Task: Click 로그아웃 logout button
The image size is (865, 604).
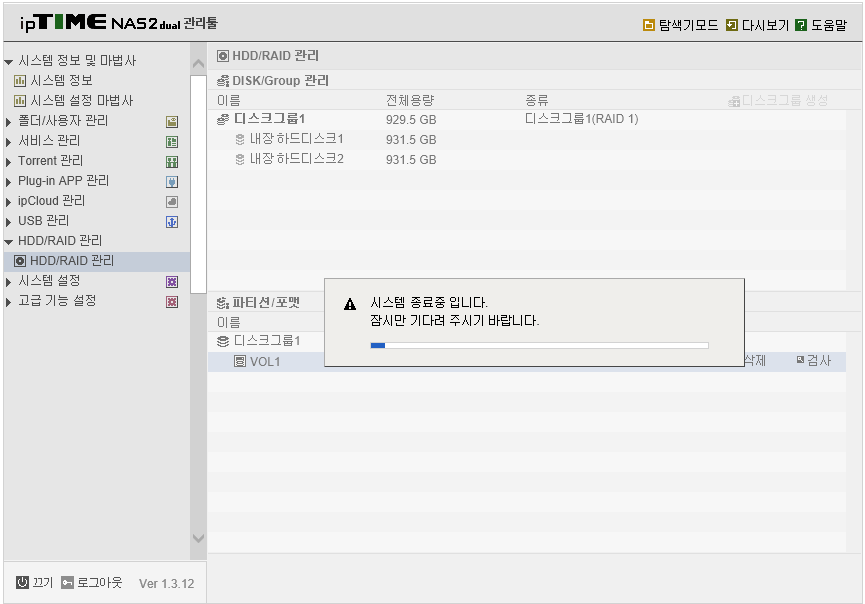Action: (99, 582)
